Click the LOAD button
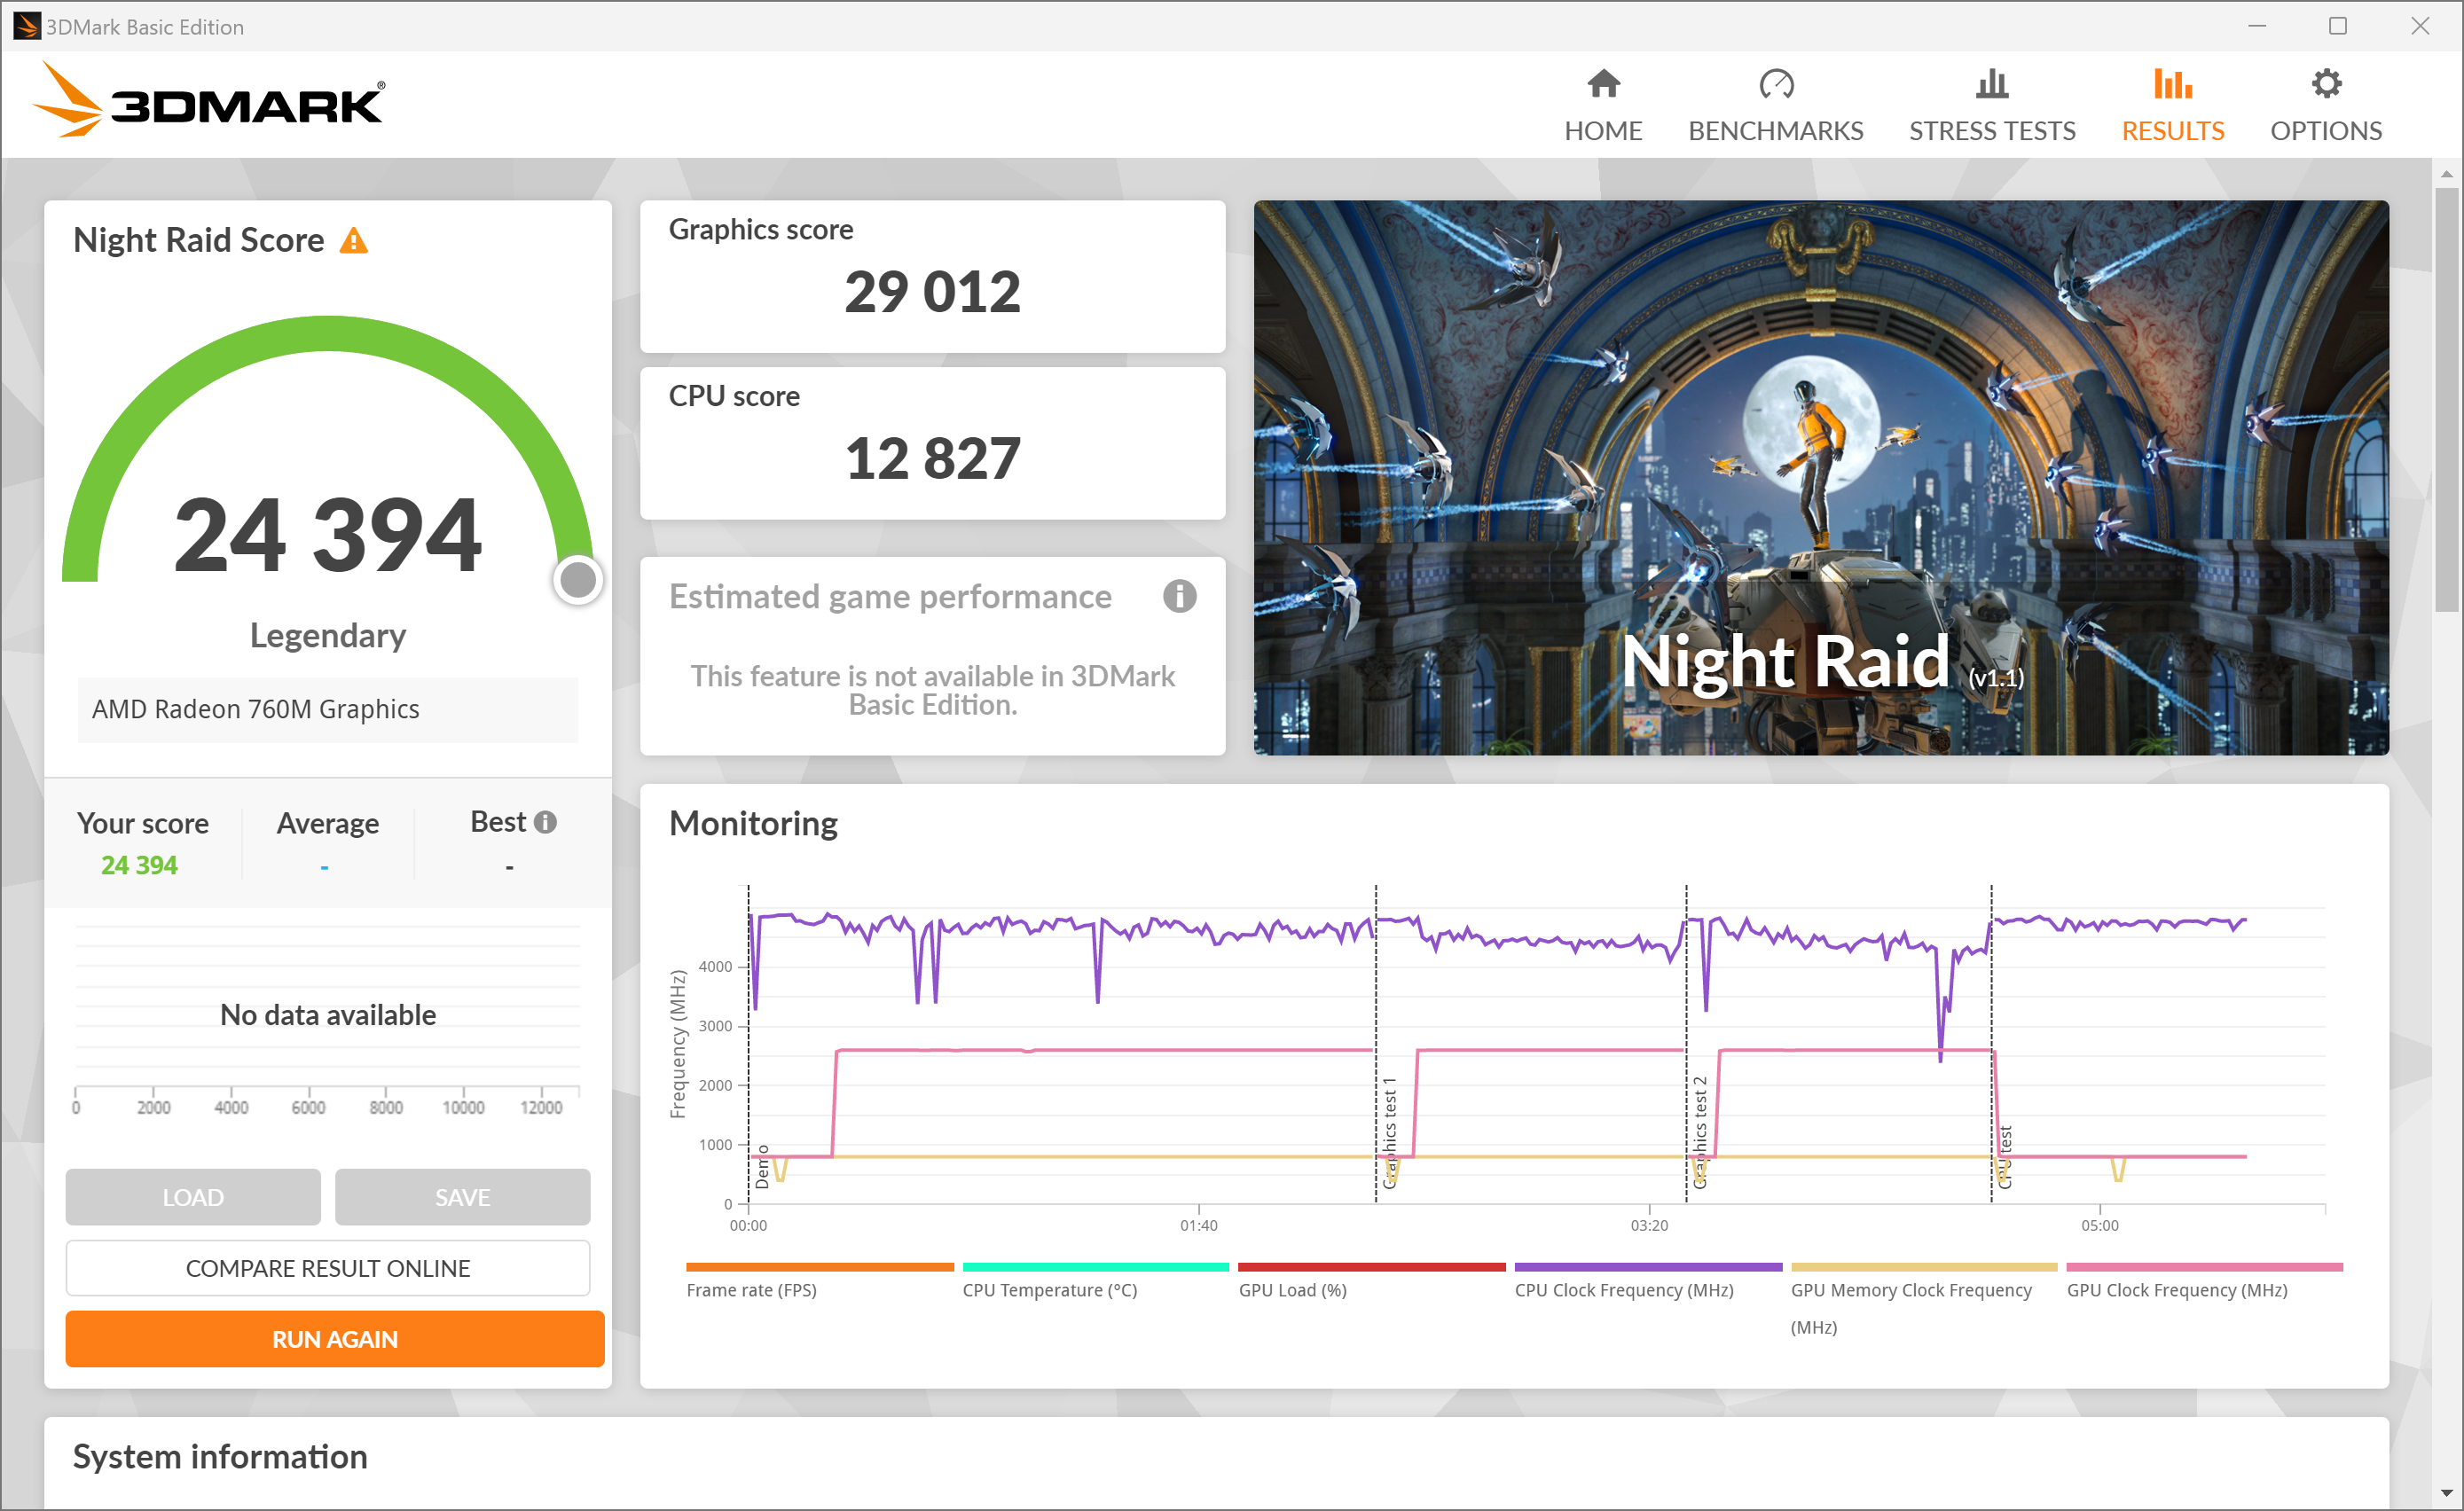 point(193,1197)
